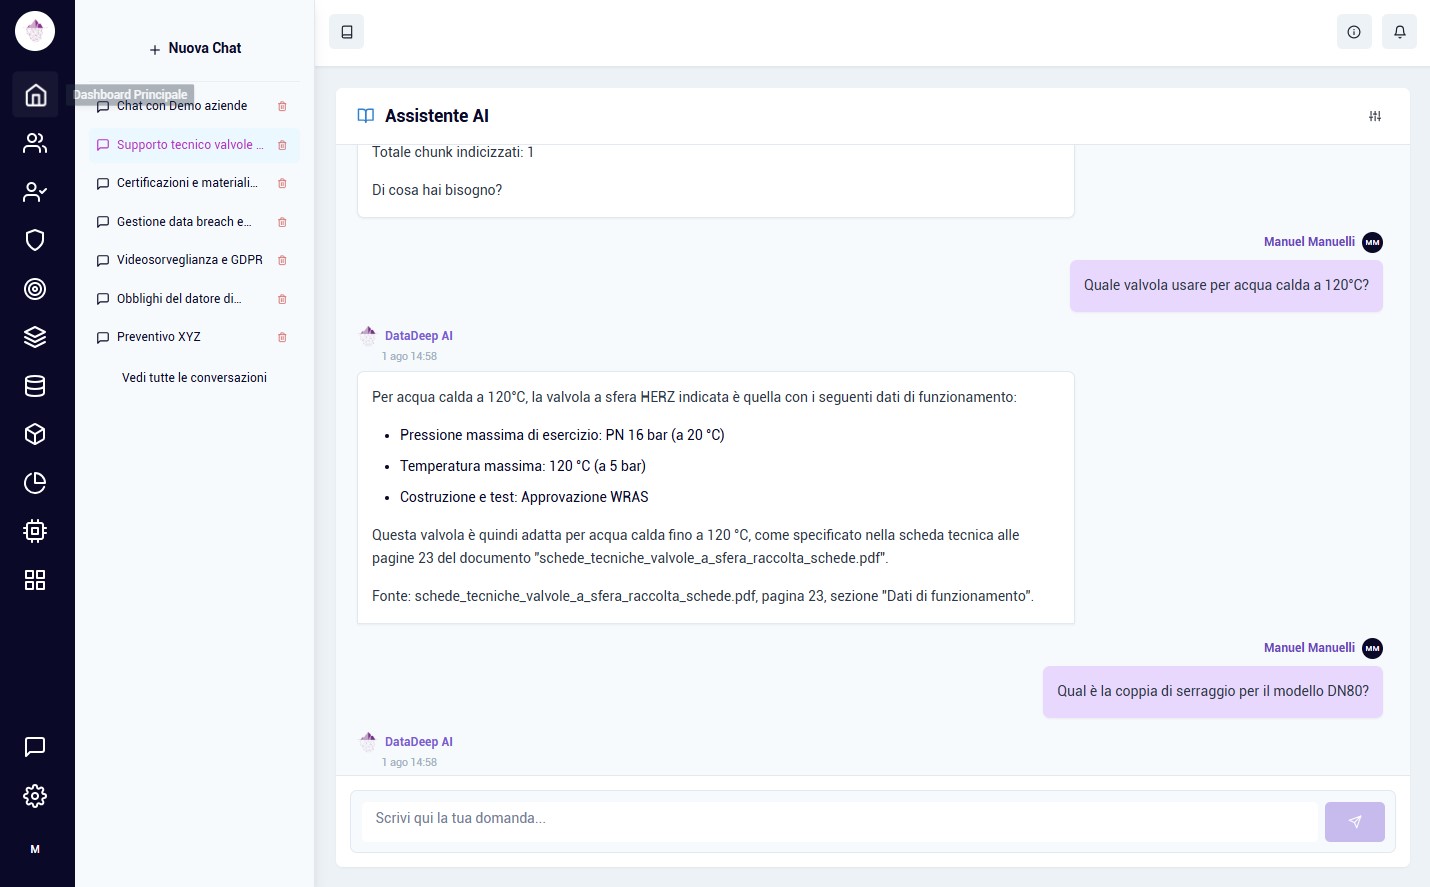Select the Gestione data breach conversation
1430x887 pixels.
coord(184,222)
